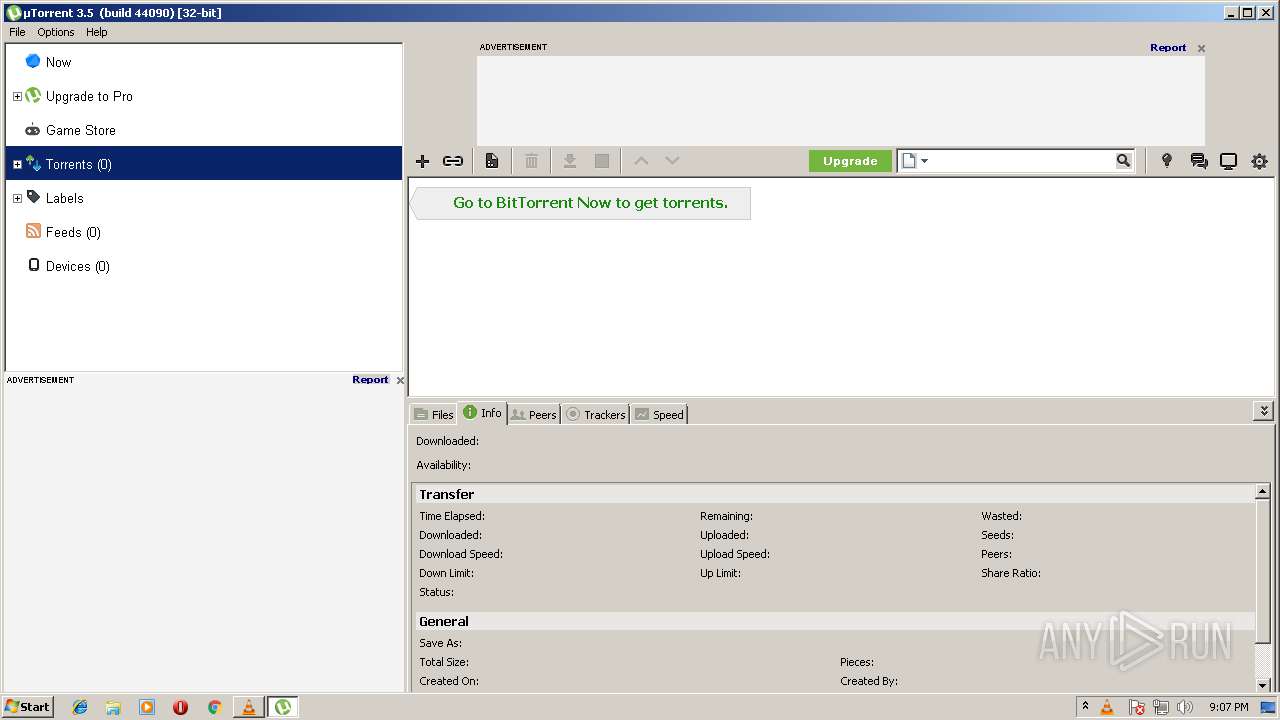Click the volume speaker tray icon
Viewport: 1280px width, 720px height.
coord(1185,707)
